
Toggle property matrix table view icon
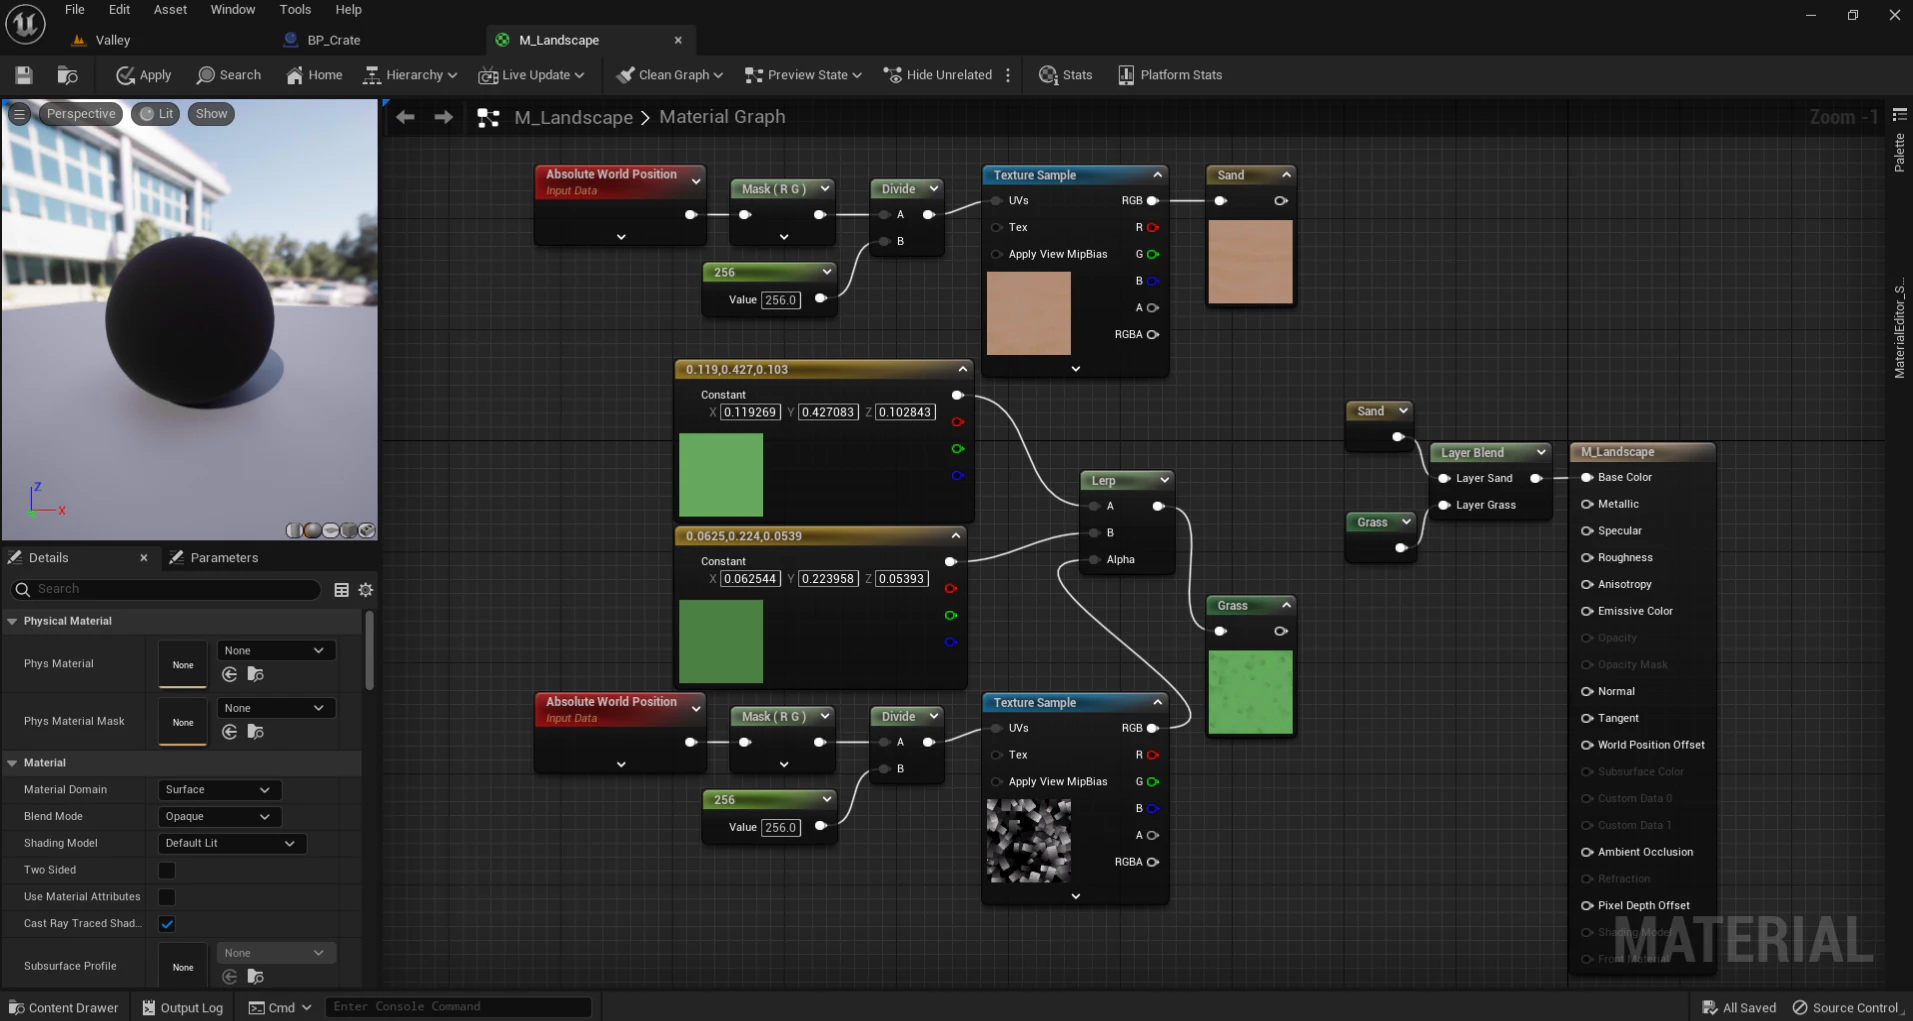(x=341, y=590)
